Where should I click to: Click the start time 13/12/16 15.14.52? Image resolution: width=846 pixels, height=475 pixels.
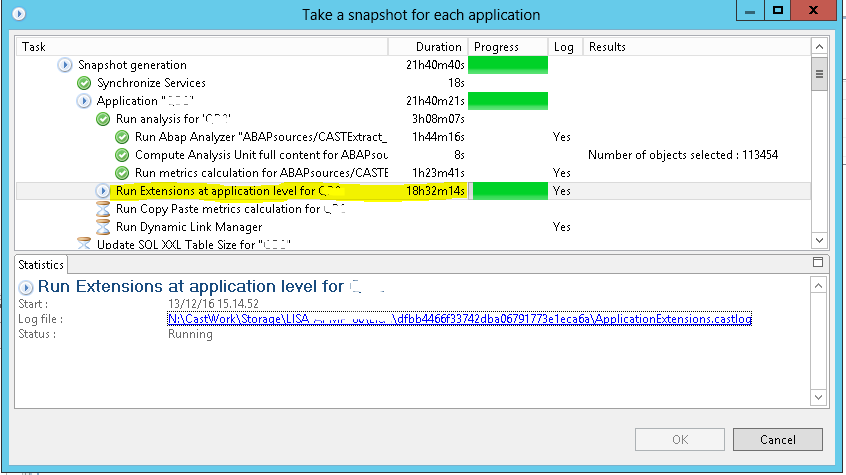(x=213, y=304)
